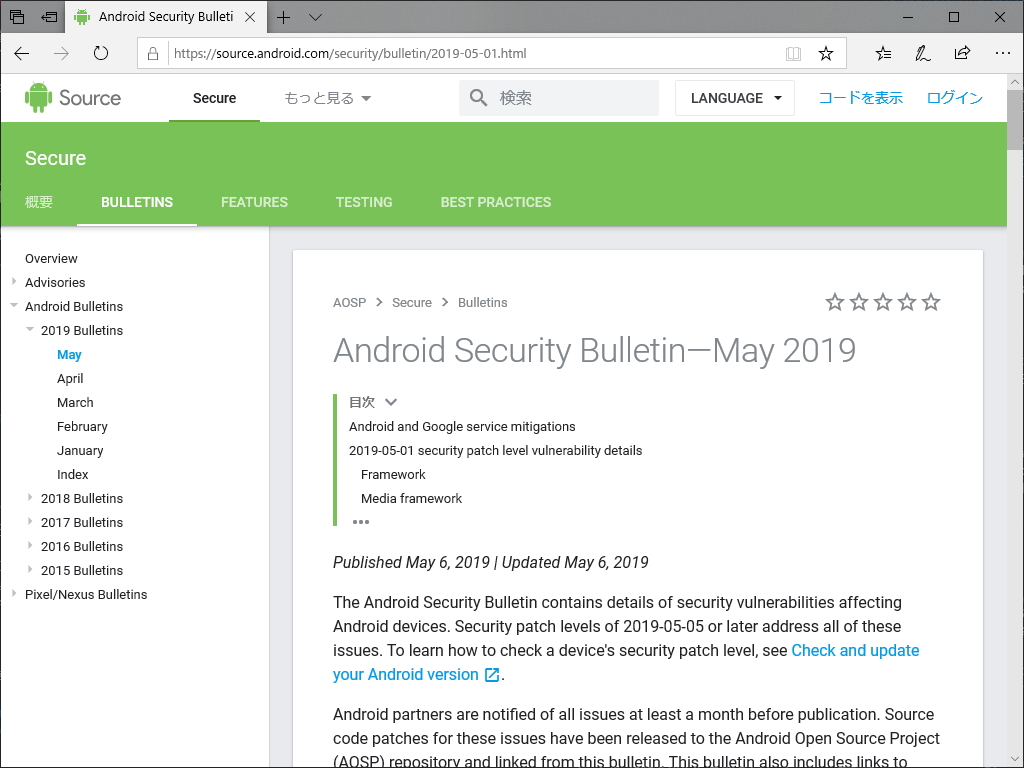Open Edge settings via the ellipsis icon
1024x768 pixels.
click(1003, 54)
